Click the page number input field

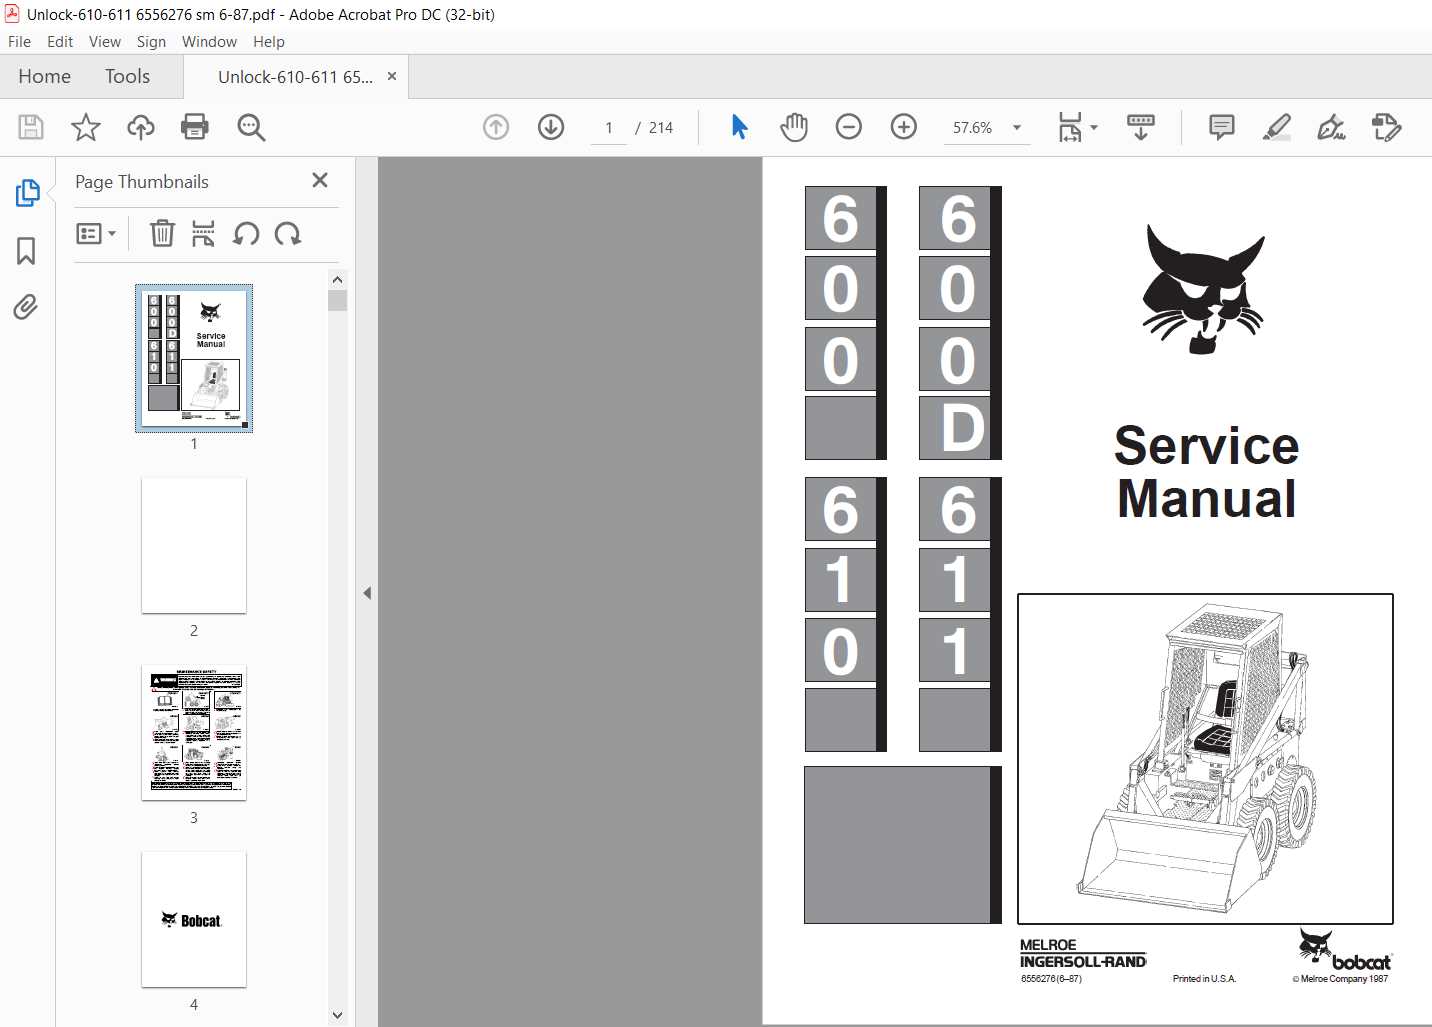(x=608, y=128)
